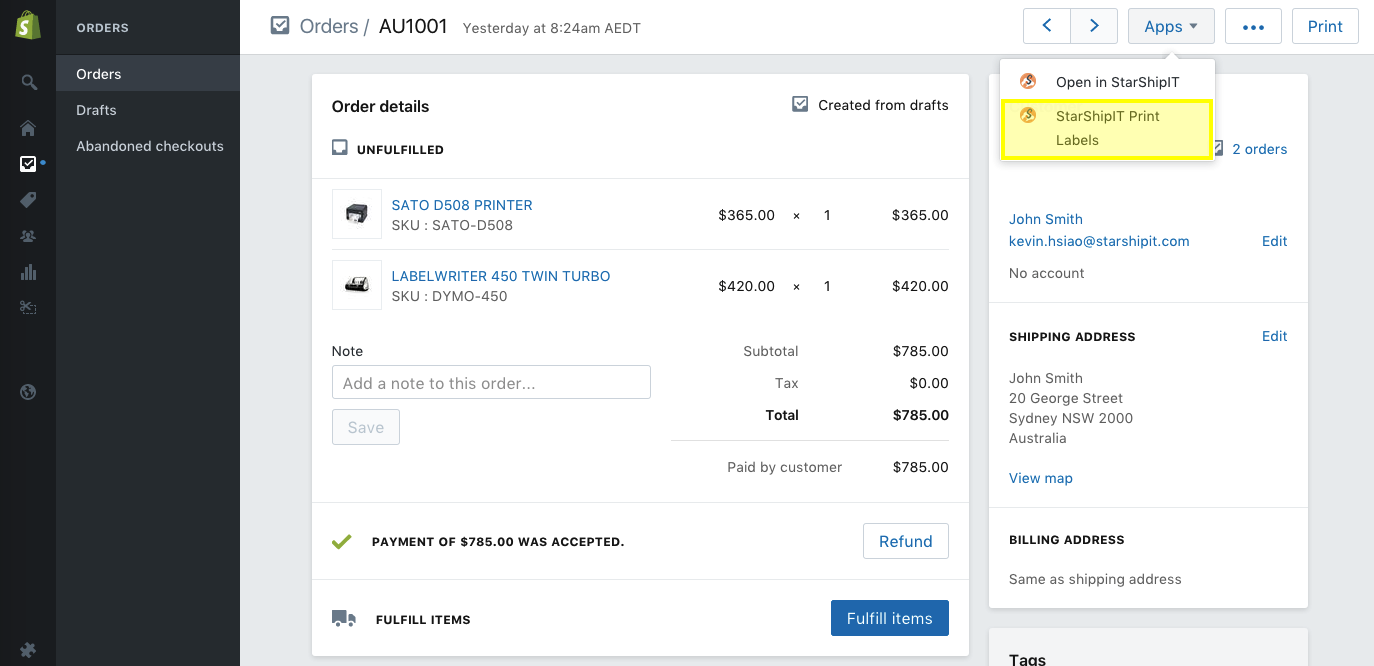Open the more actions ellipsis menu

click(1253, 26)
